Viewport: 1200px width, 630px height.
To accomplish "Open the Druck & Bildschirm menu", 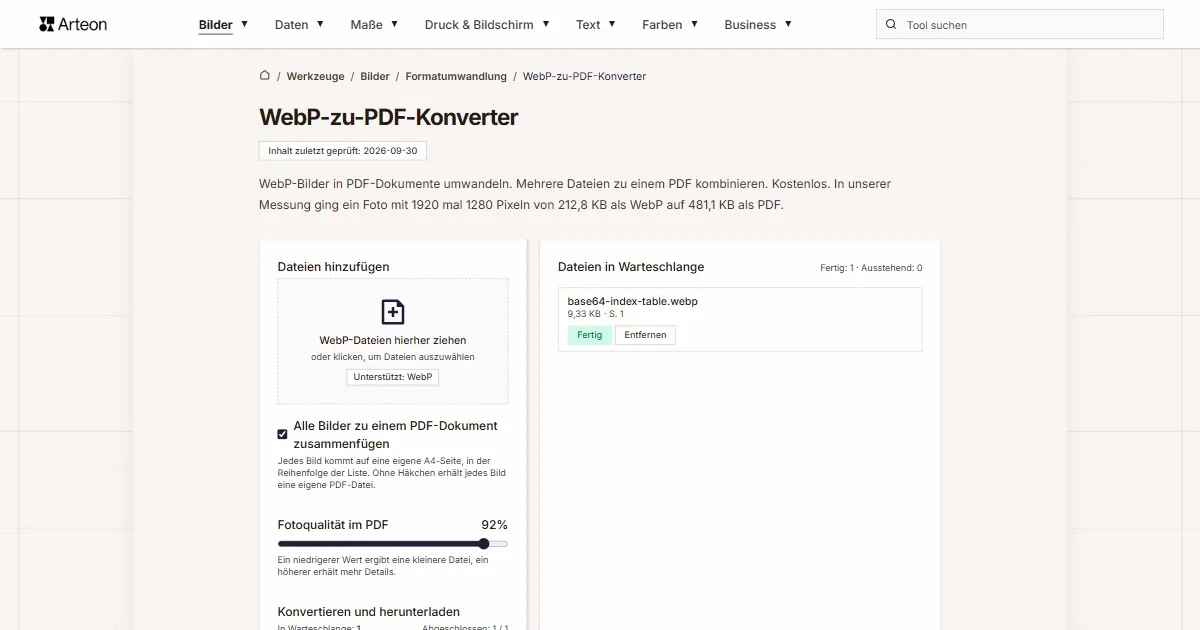I will [x=479, y=25].
